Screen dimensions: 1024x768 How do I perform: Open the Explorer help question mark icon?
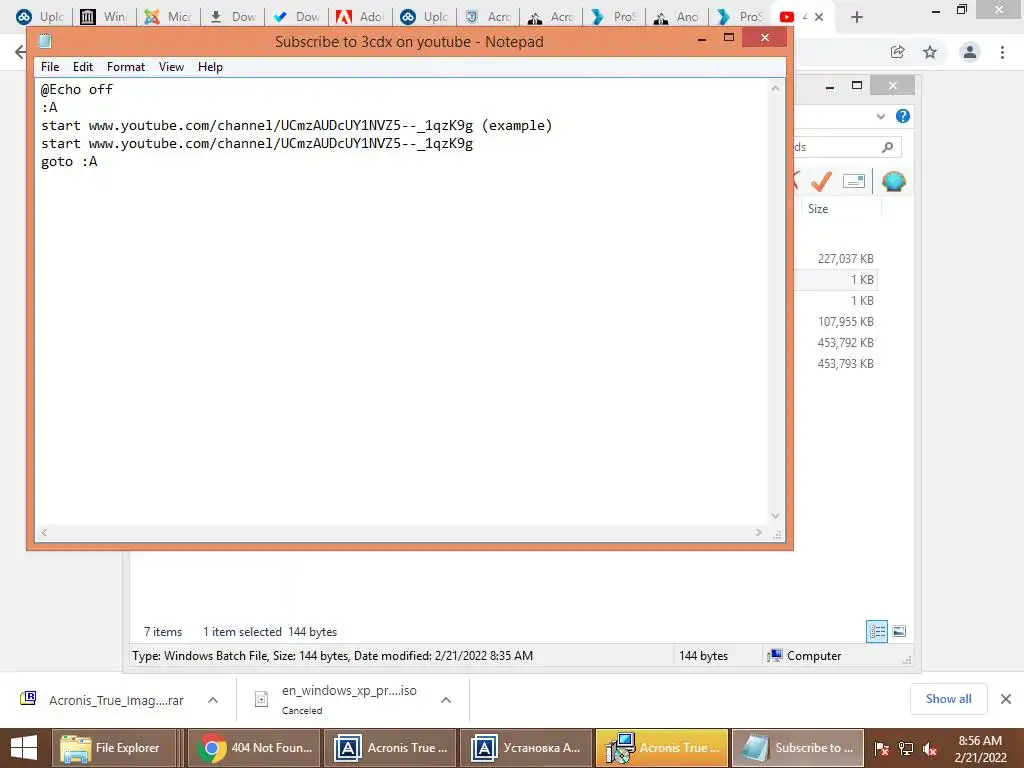(903, 116)
